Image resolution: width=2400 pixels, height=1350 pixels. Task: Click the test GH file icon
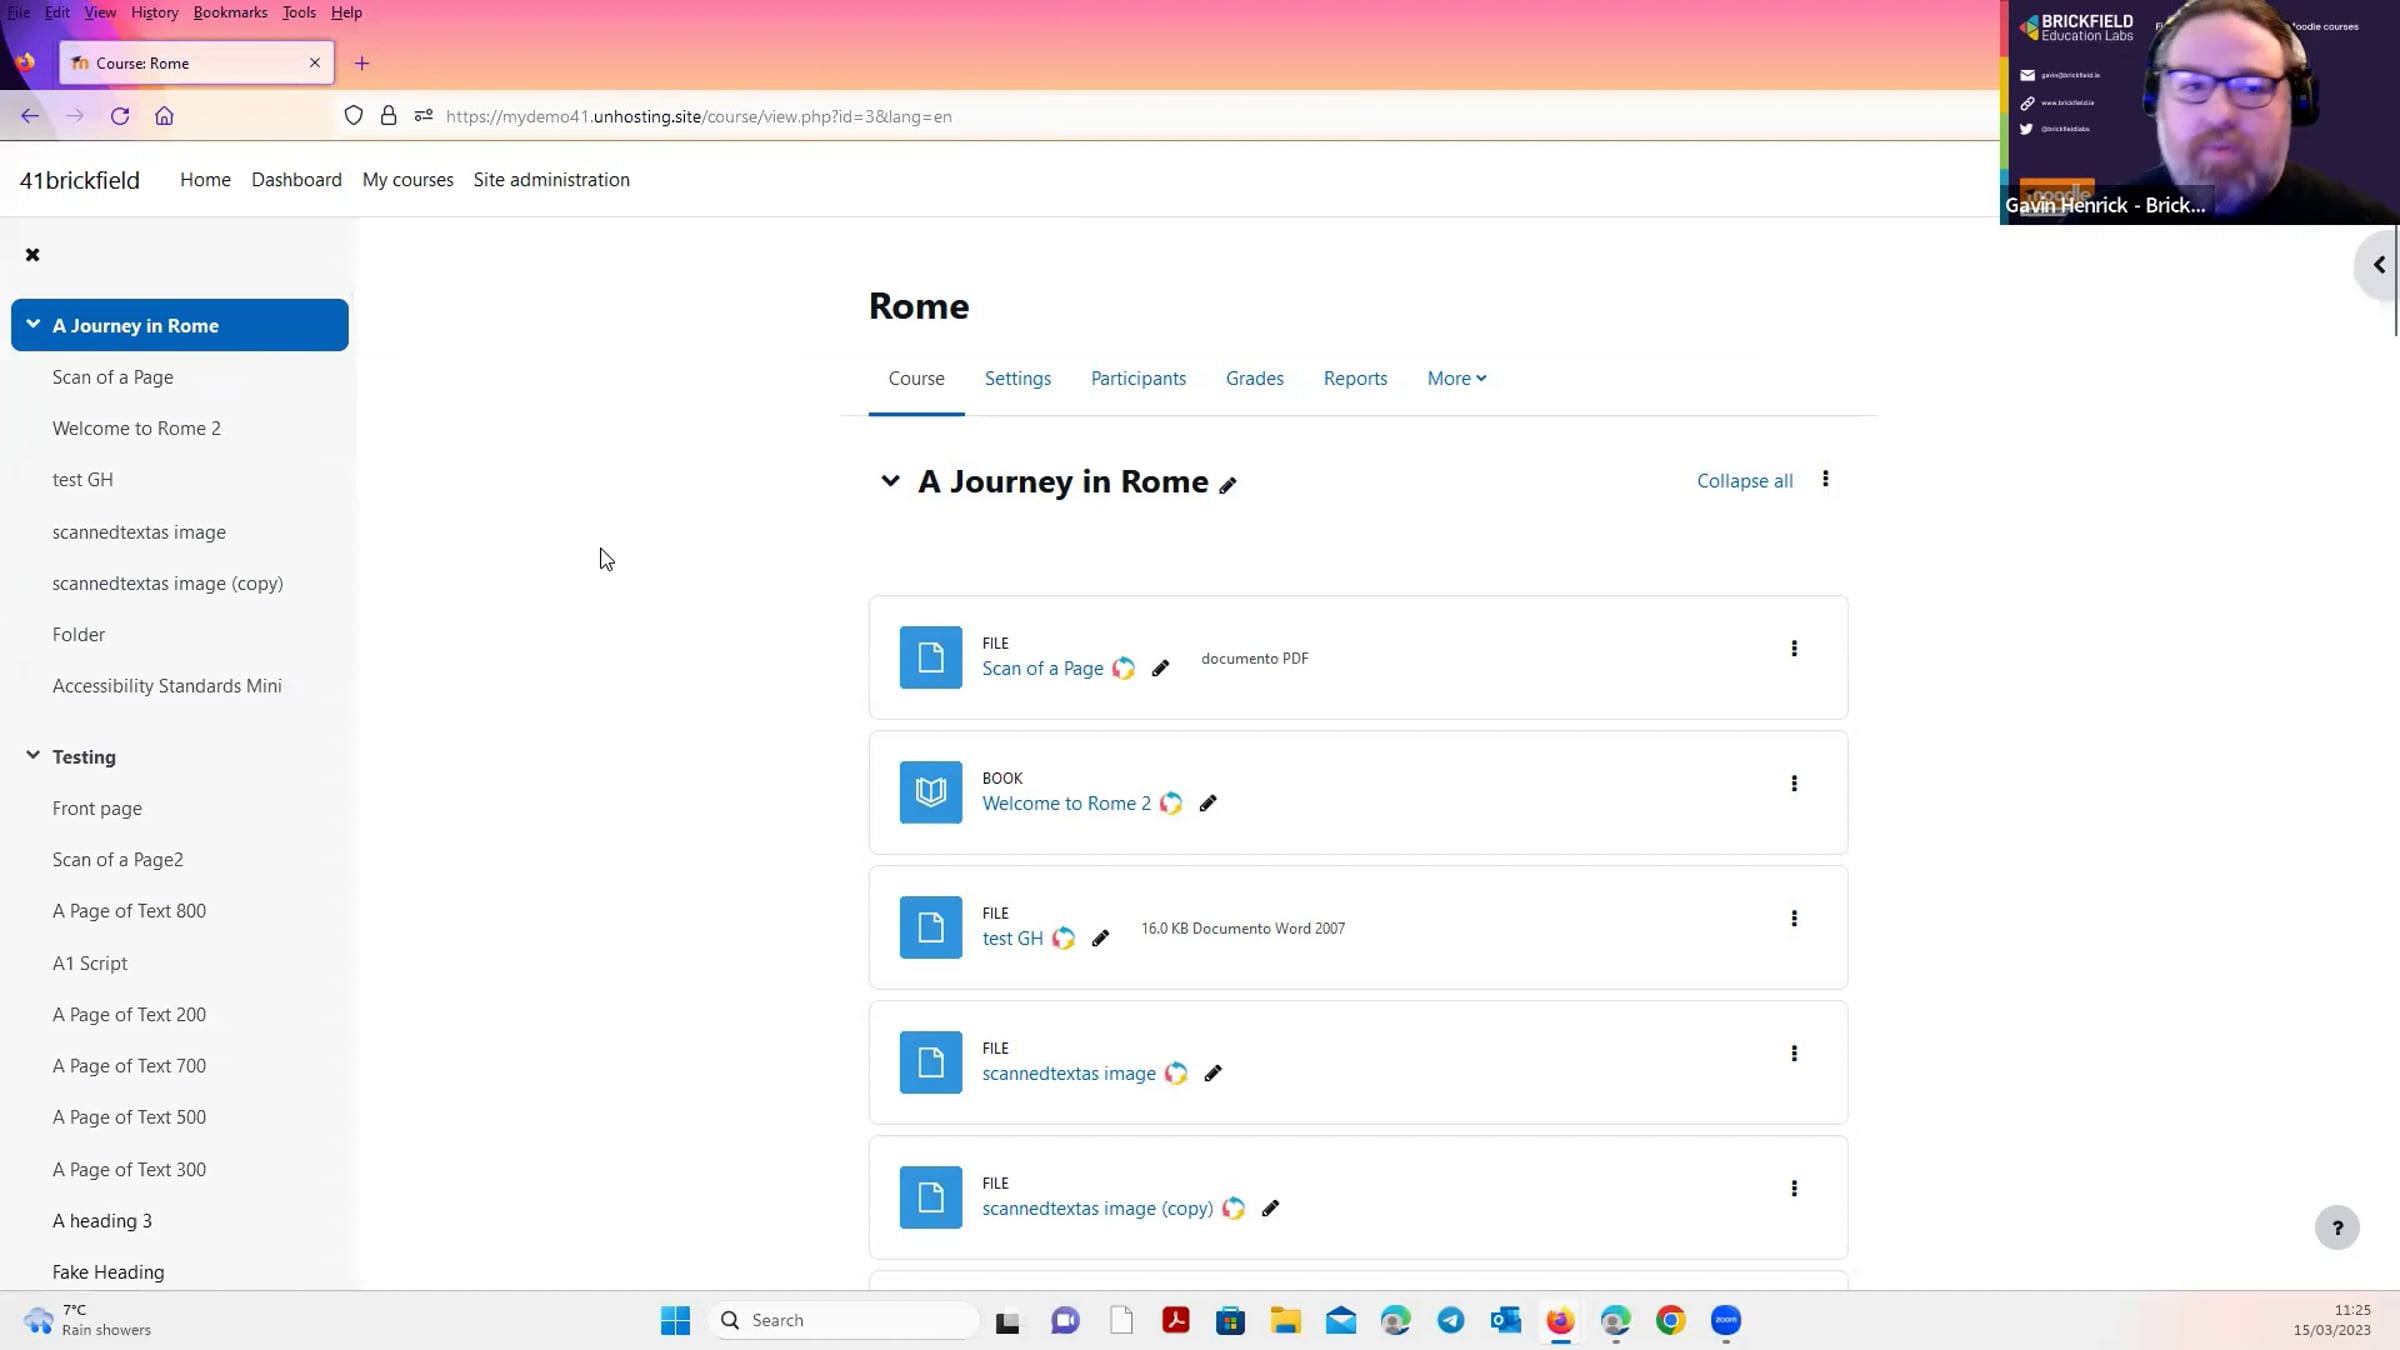tap(931, 927)
